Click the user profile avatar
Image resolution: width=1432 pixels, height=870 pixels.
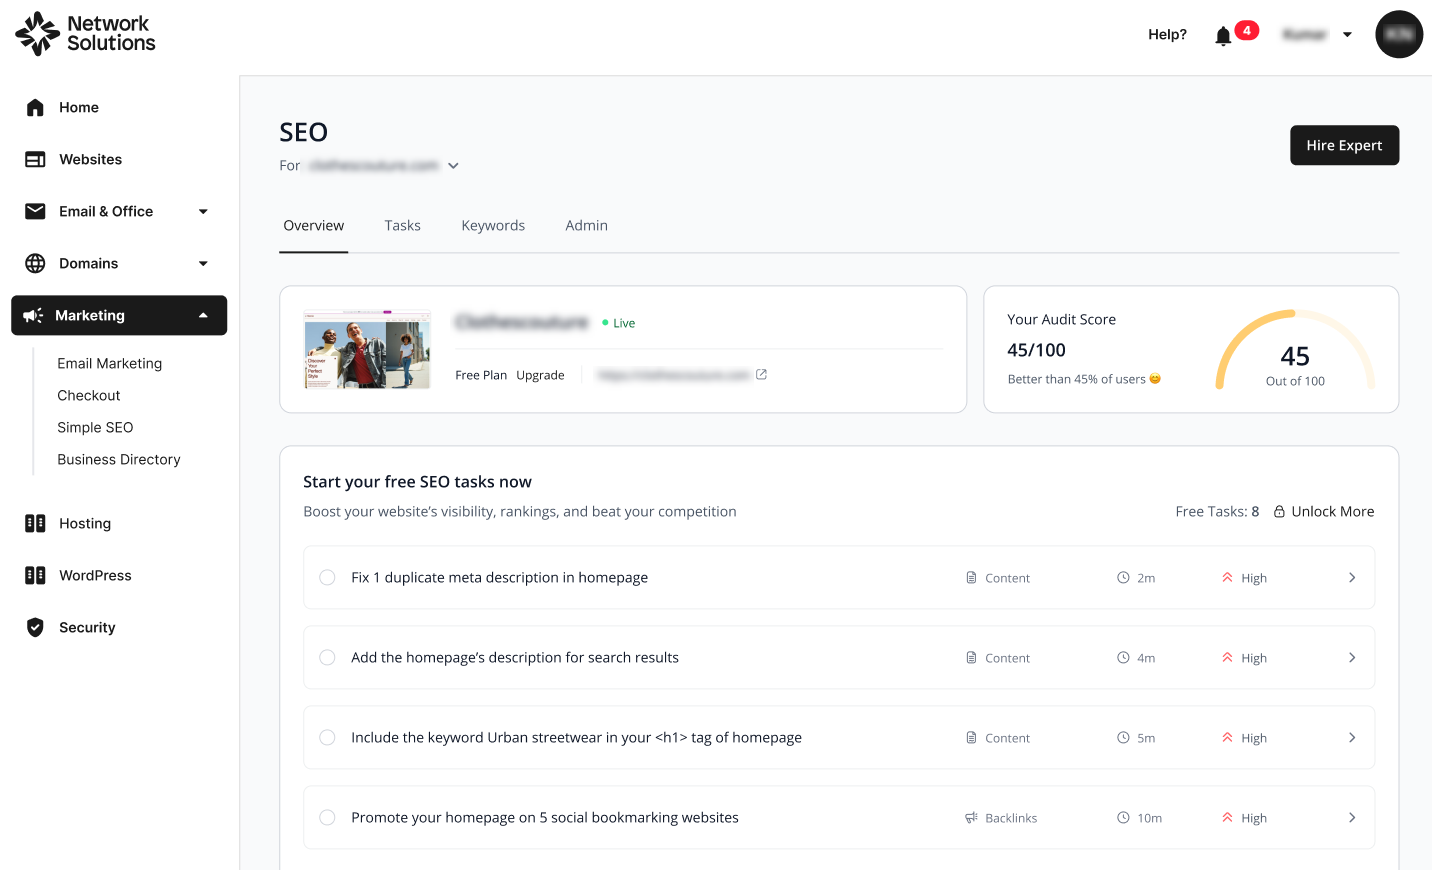tap(1399, 34)
